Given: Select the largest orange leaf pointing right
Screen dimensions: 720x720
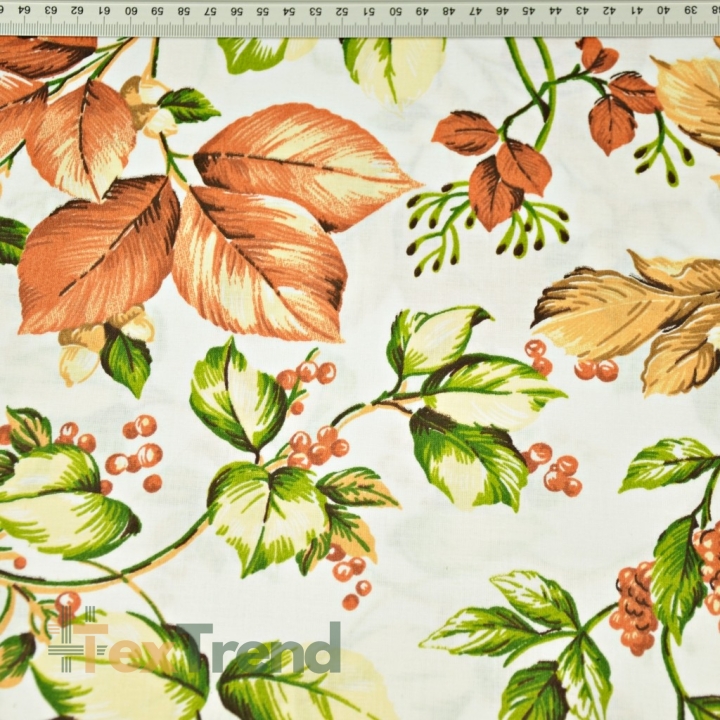Looking at the screenshot, I should 307,166.
